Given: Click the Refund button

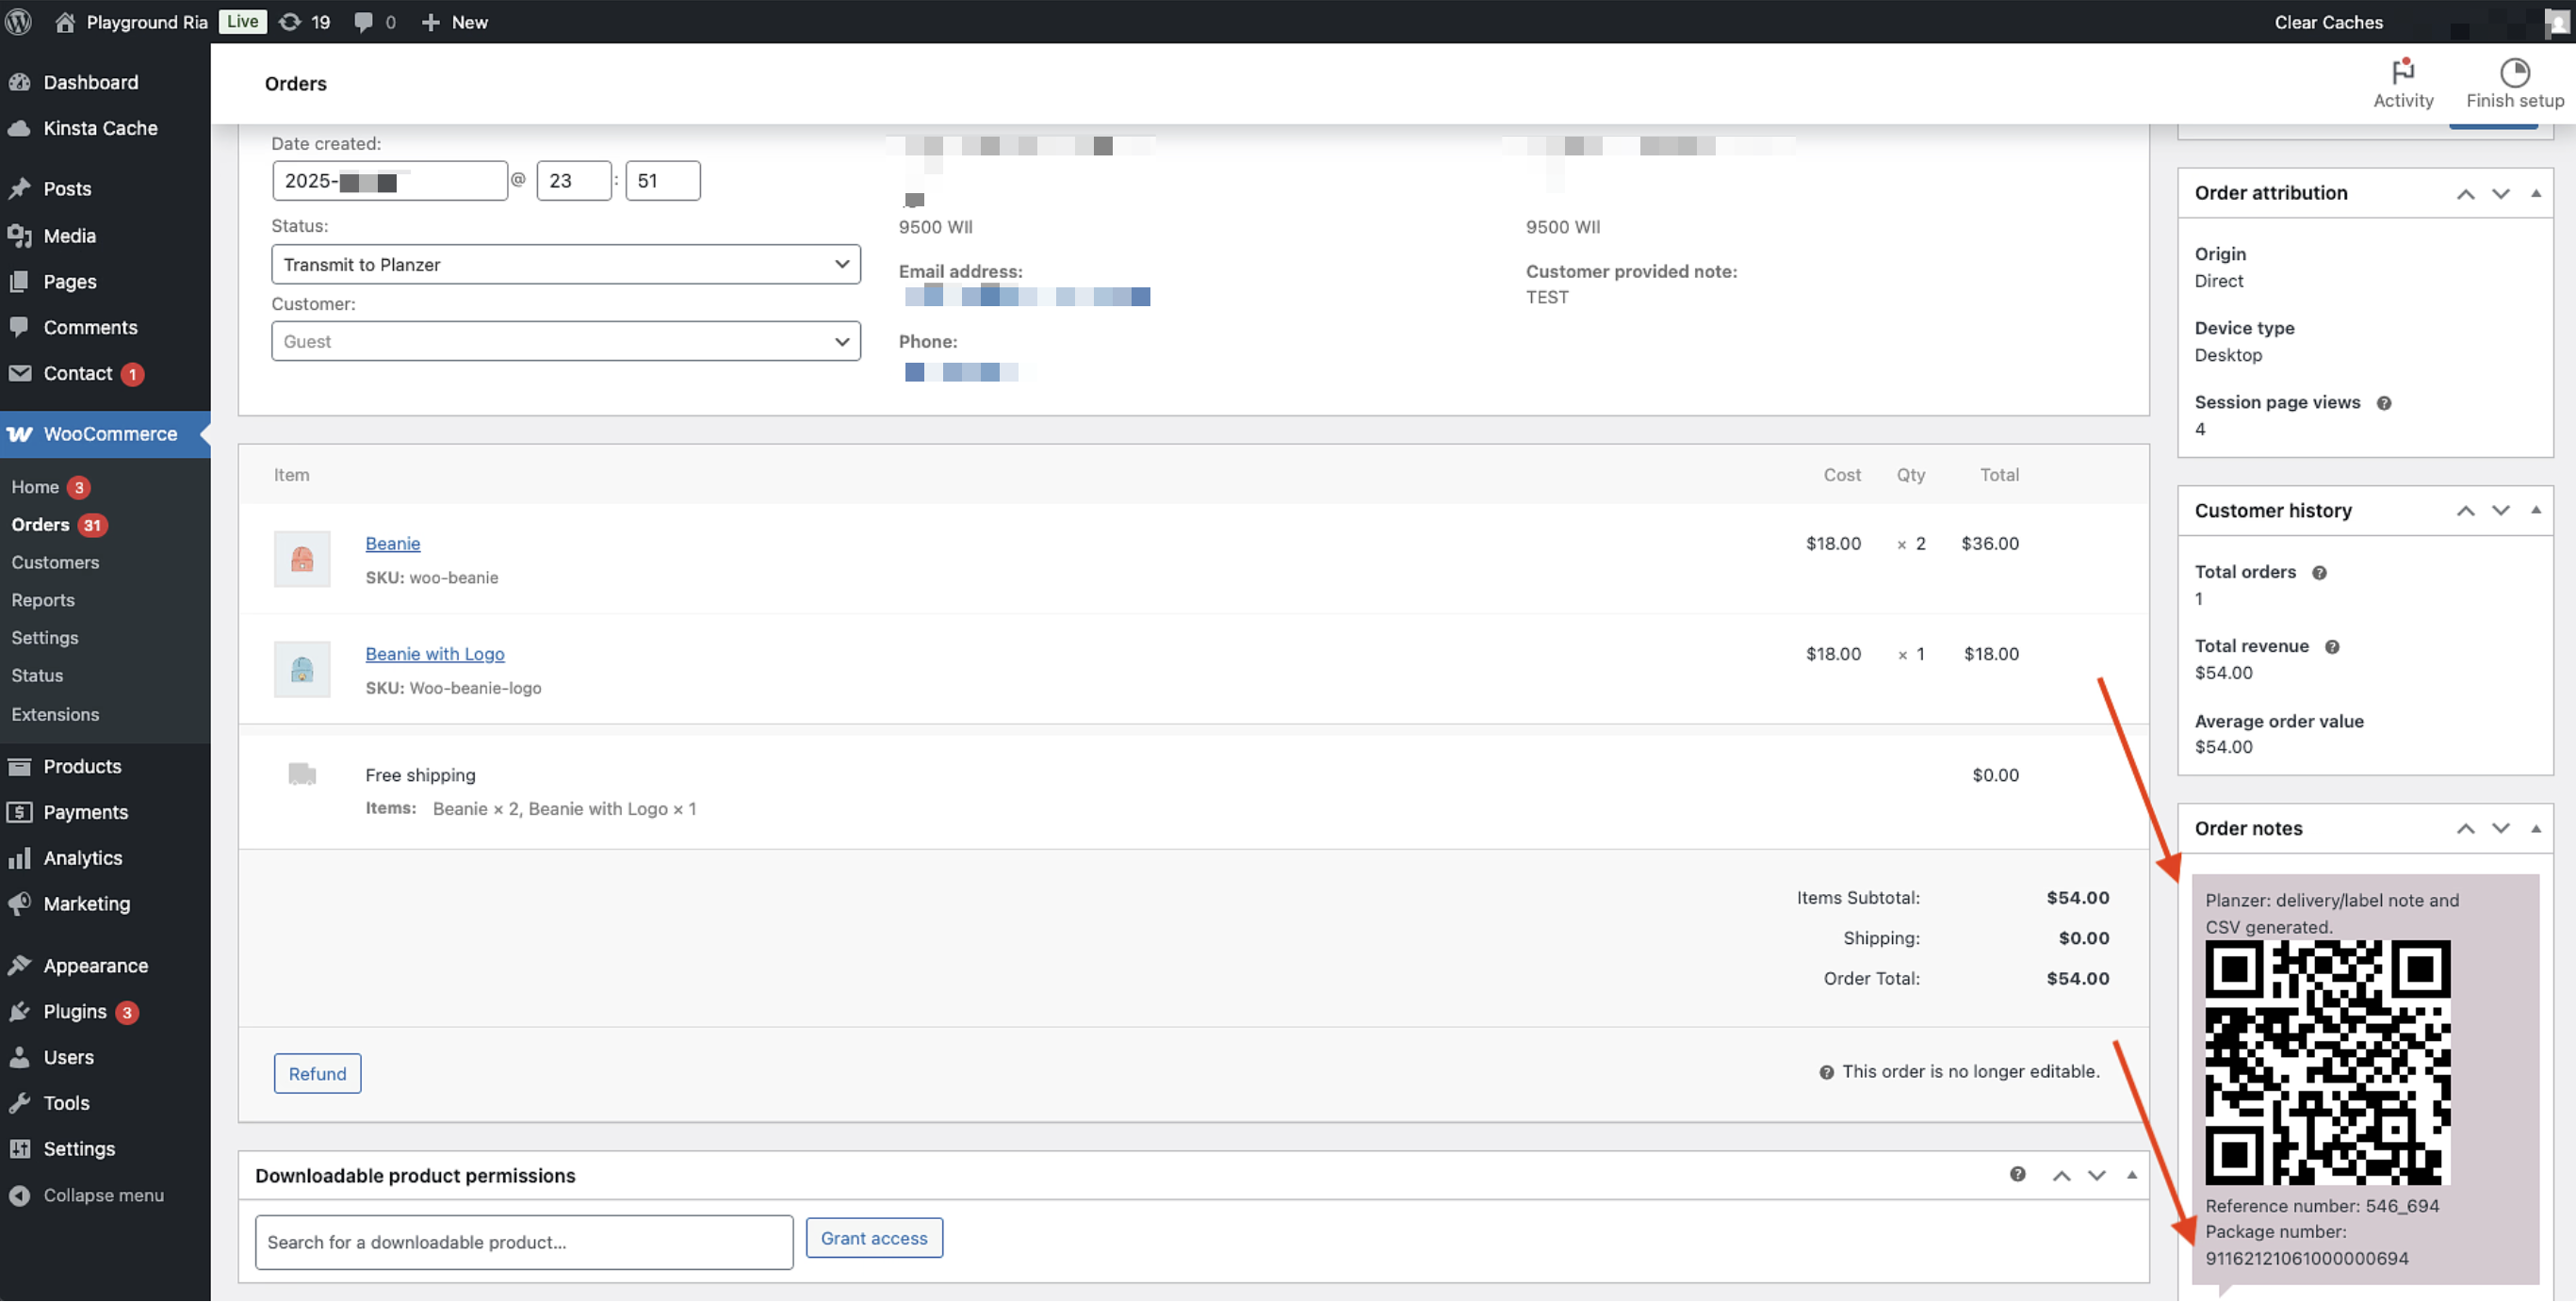Looking at the screenshot, I should [317, 1073].
